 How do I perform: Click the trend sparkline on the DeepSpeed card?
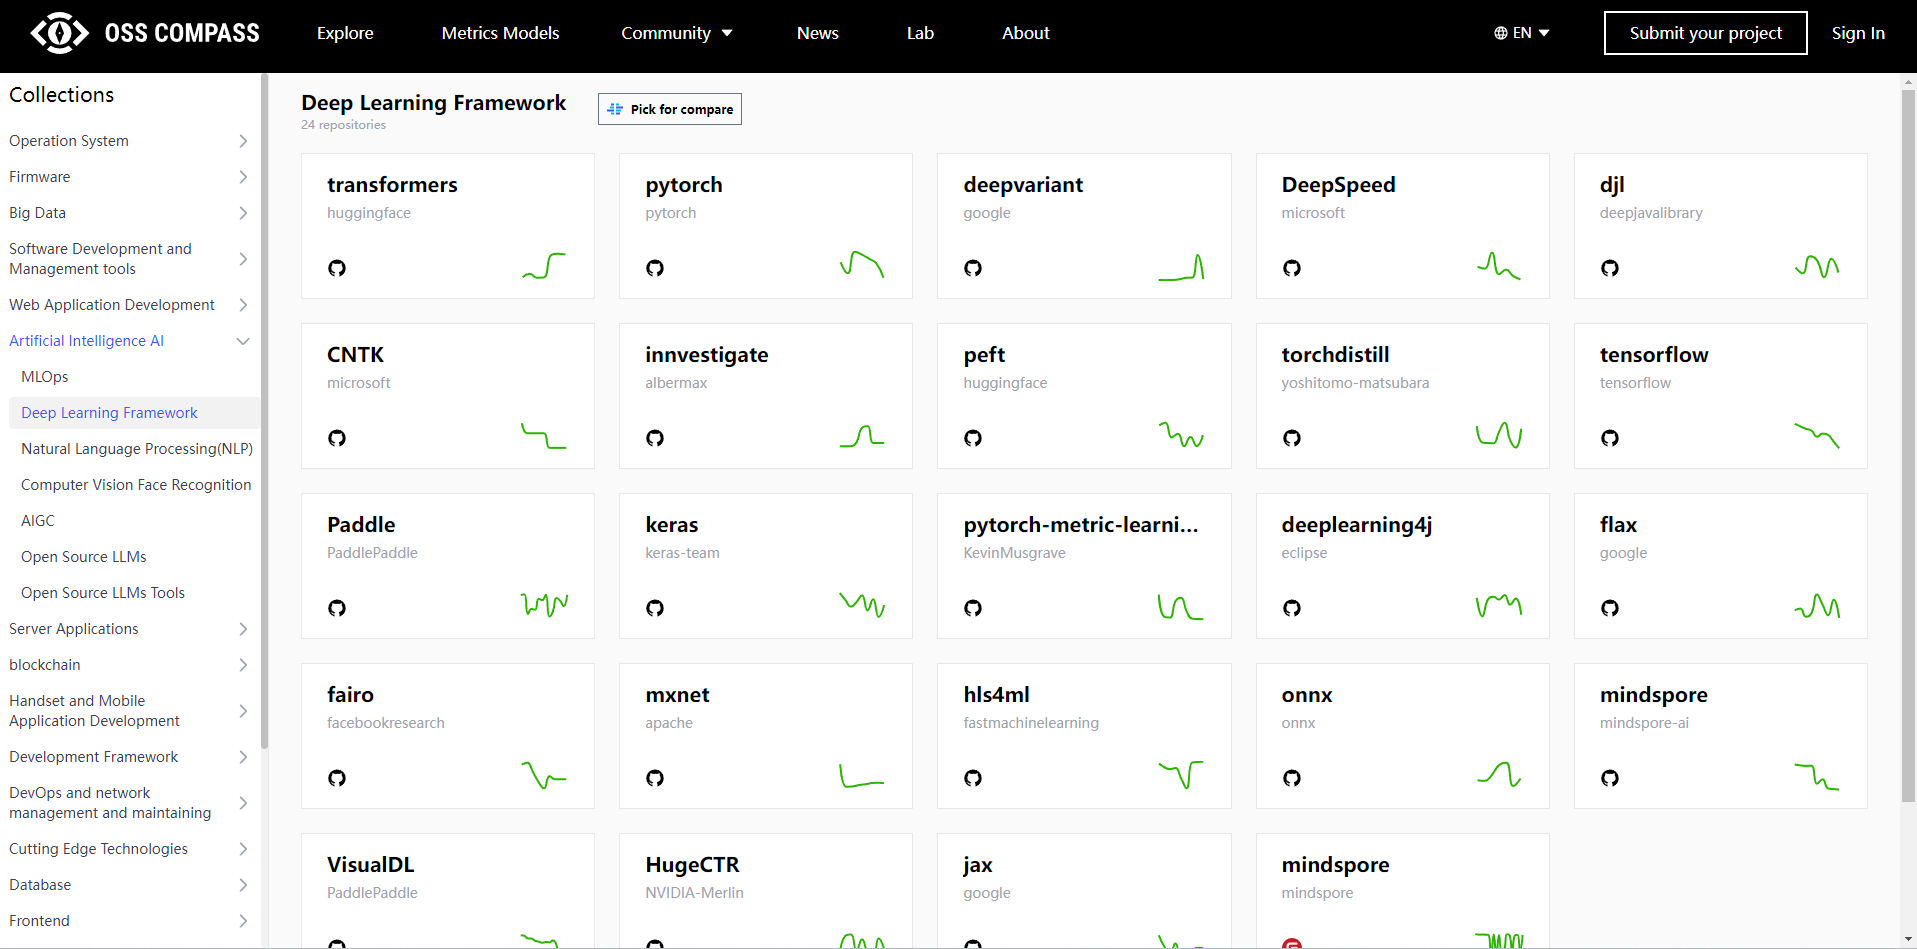pos(1498,265)
